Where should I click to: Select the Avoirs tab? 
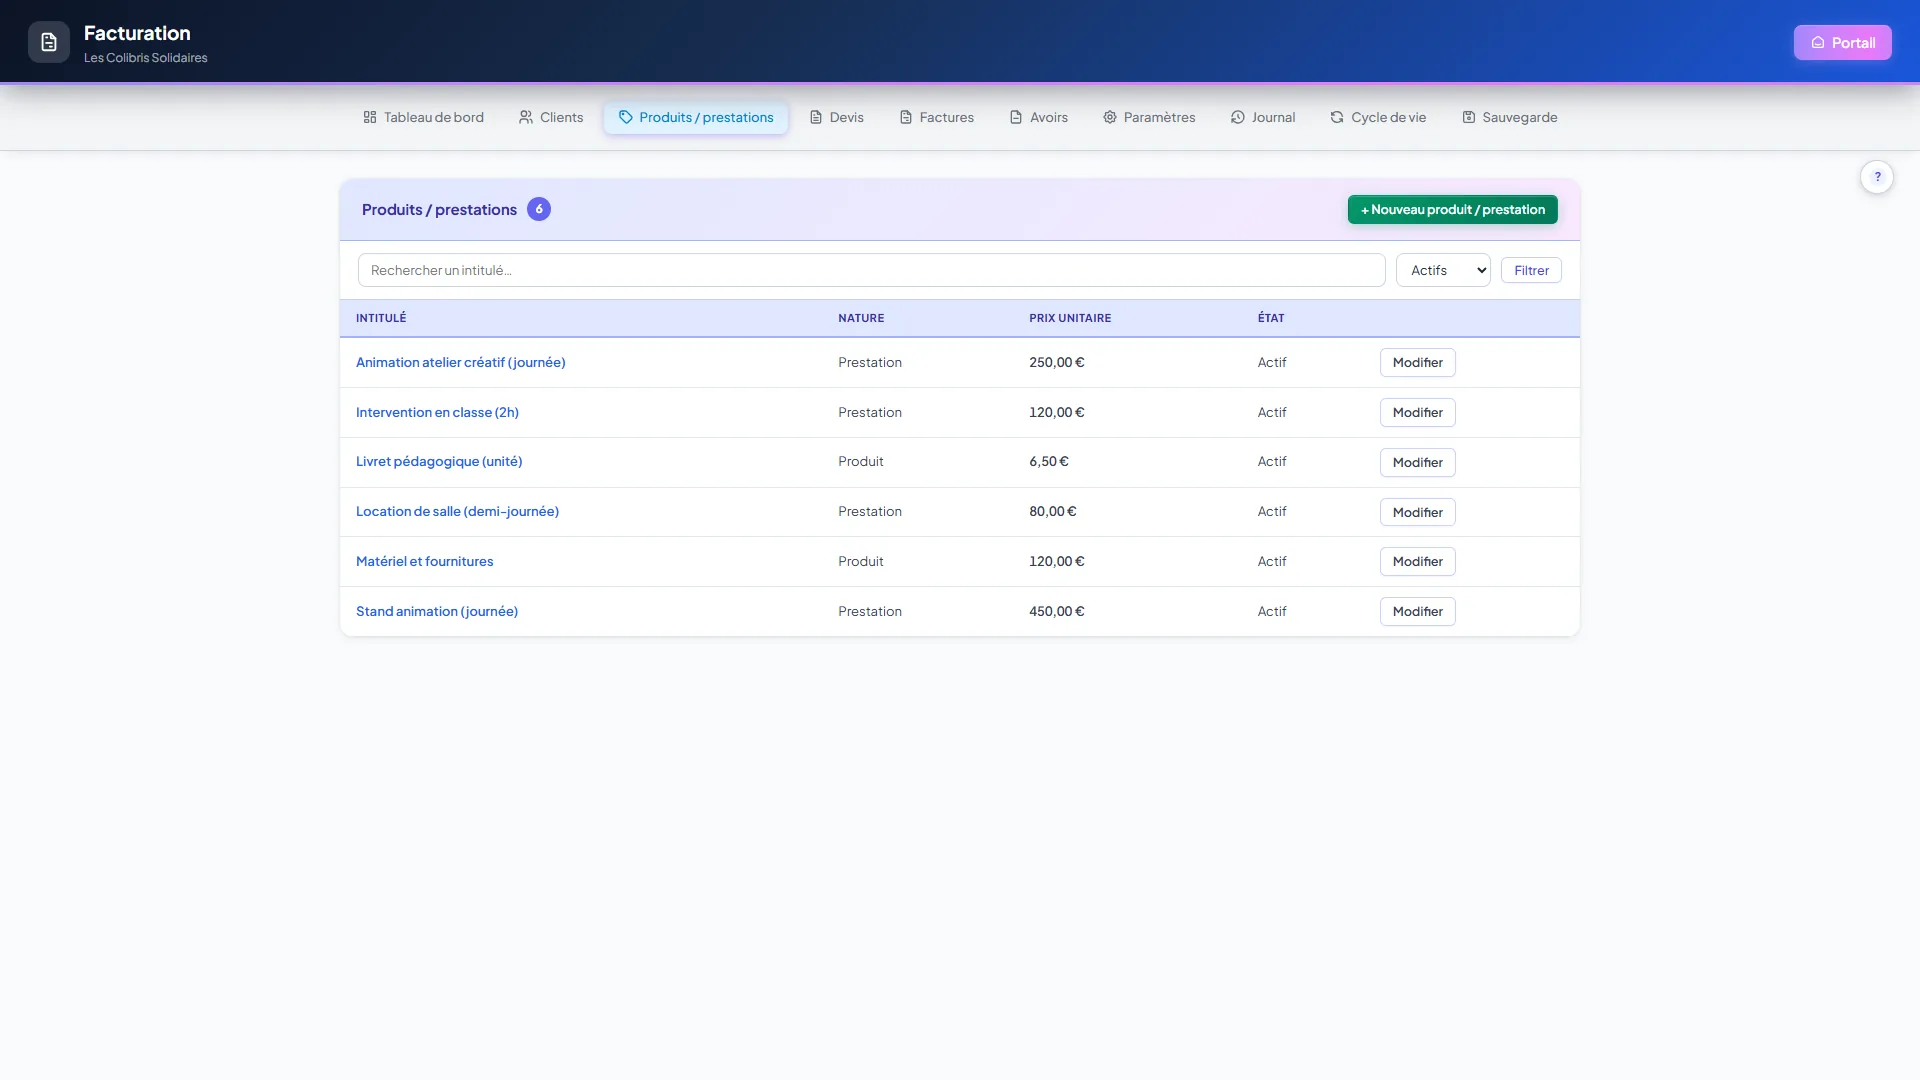1039,117
